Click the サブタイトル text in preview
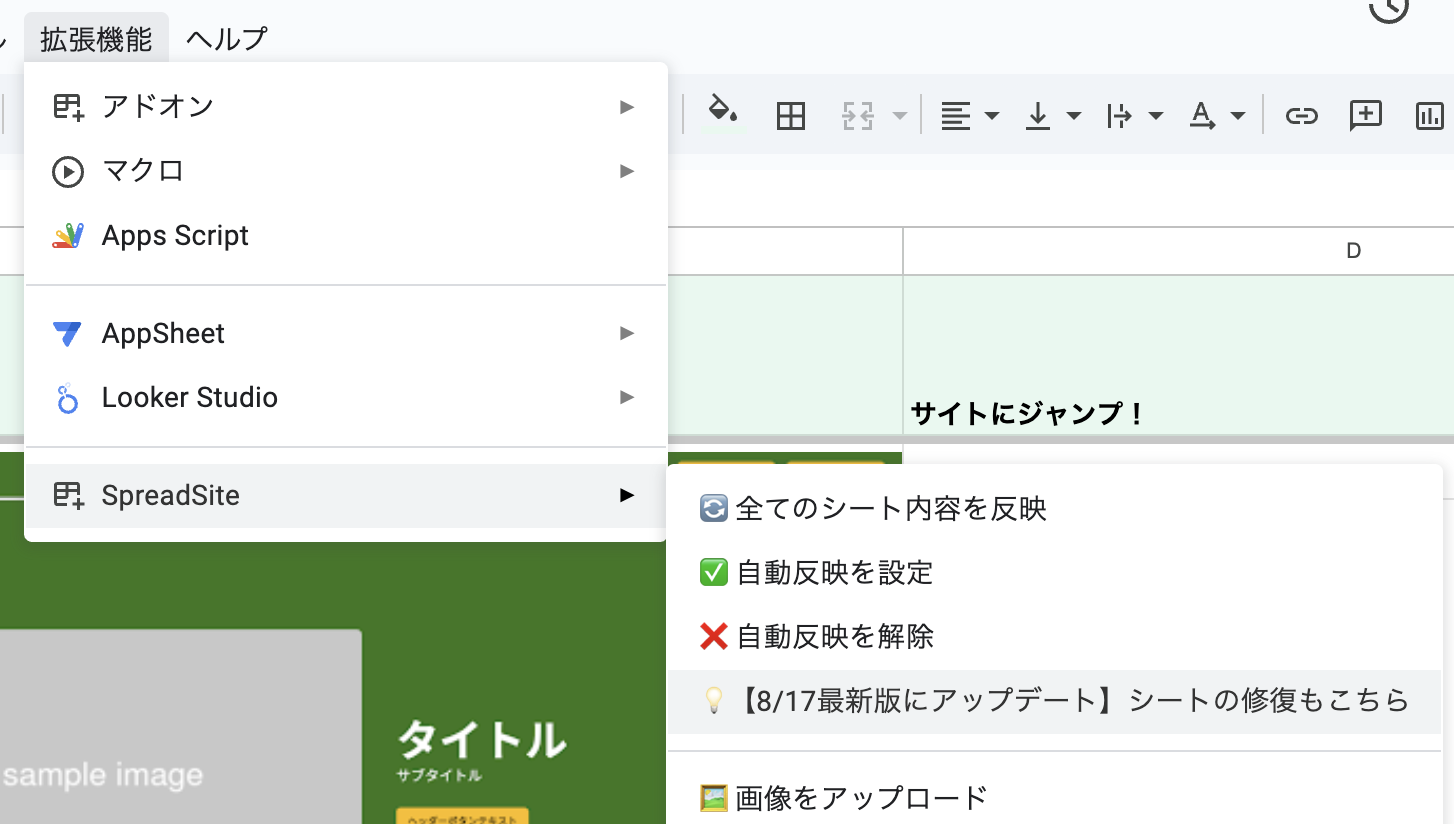The height and width of the screenshot is (824, 1454). [438, 775]
